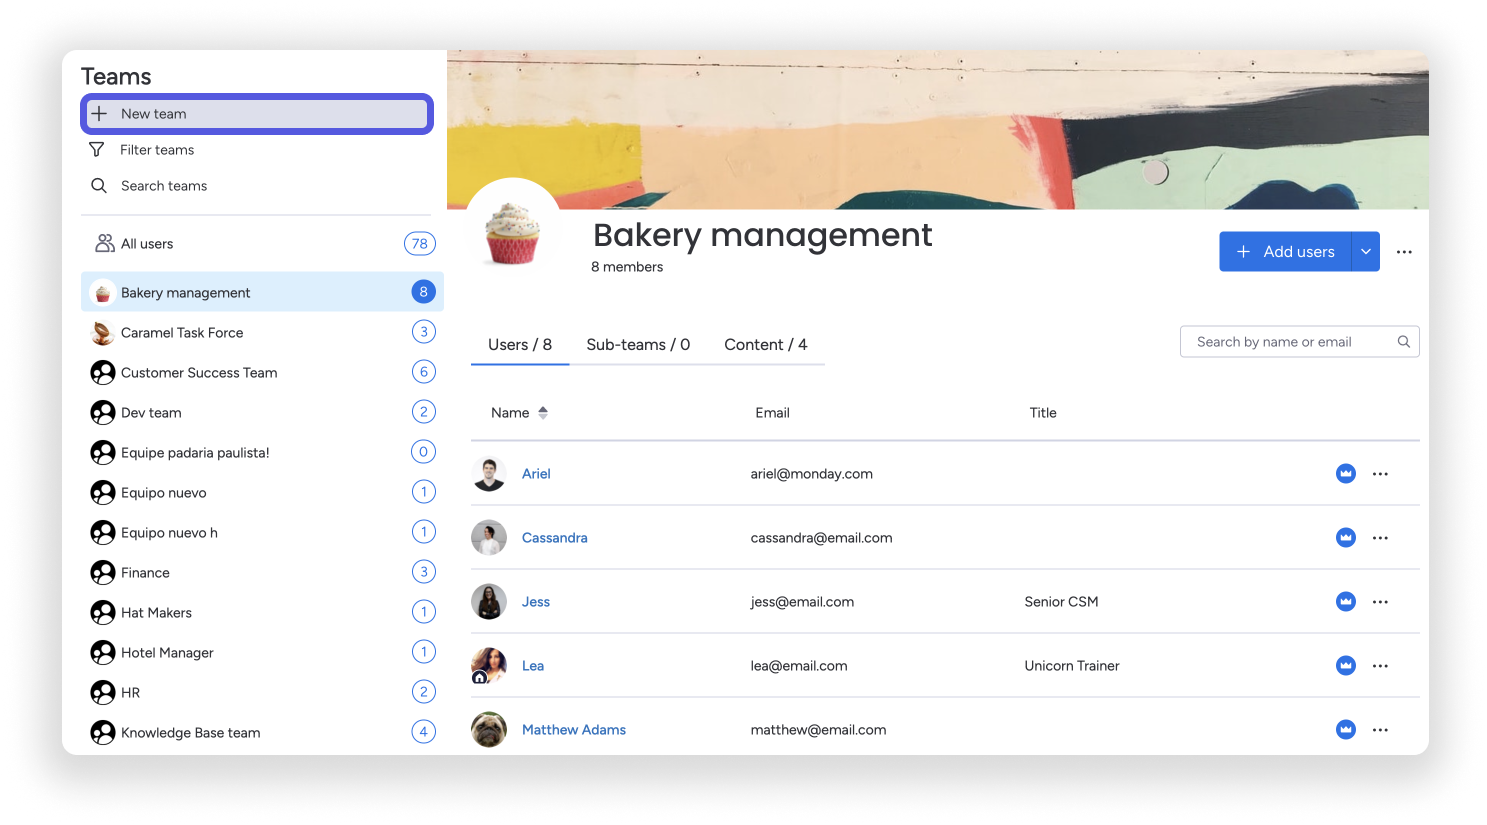Switch to the Users / 8 tab

[520, 345]
